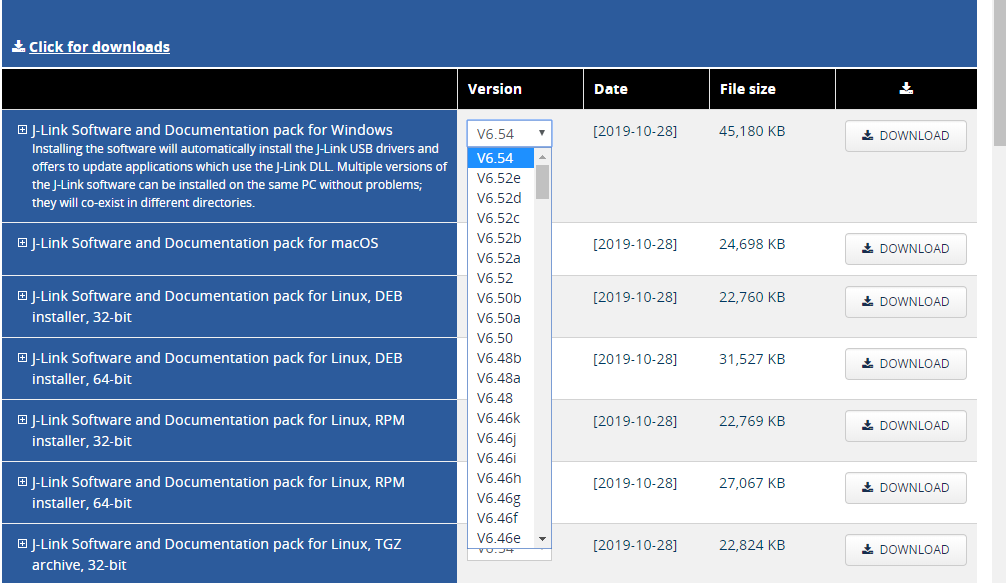
Task: Download the Linux RPM 64-bit, 27,067 KB
Action: pos(905,487)
